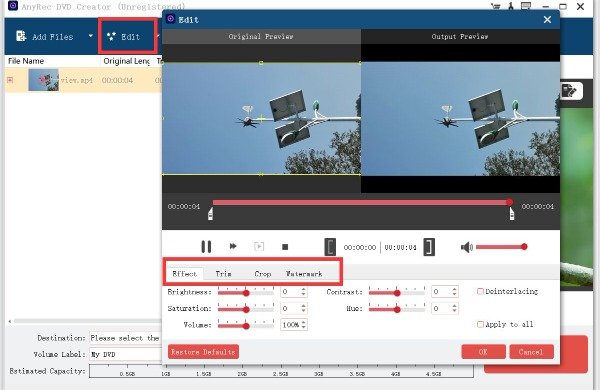Click the Saturation slider handle

pos(246,309)
